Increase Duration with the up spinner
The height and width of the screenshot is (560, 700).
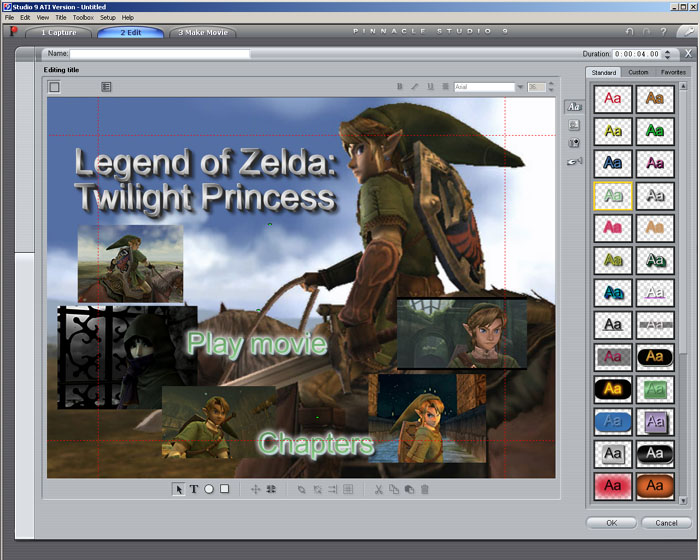click(x=667, y=51)
